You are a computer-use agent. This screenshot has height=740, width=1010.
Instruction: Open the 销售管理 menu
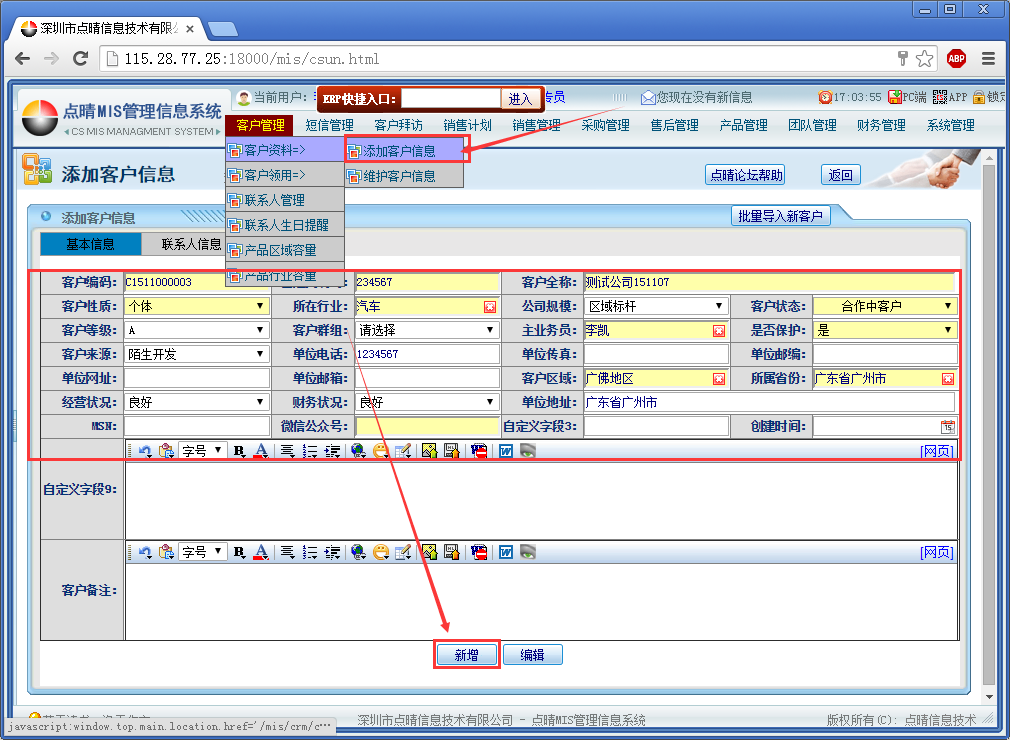coord(536,125)
